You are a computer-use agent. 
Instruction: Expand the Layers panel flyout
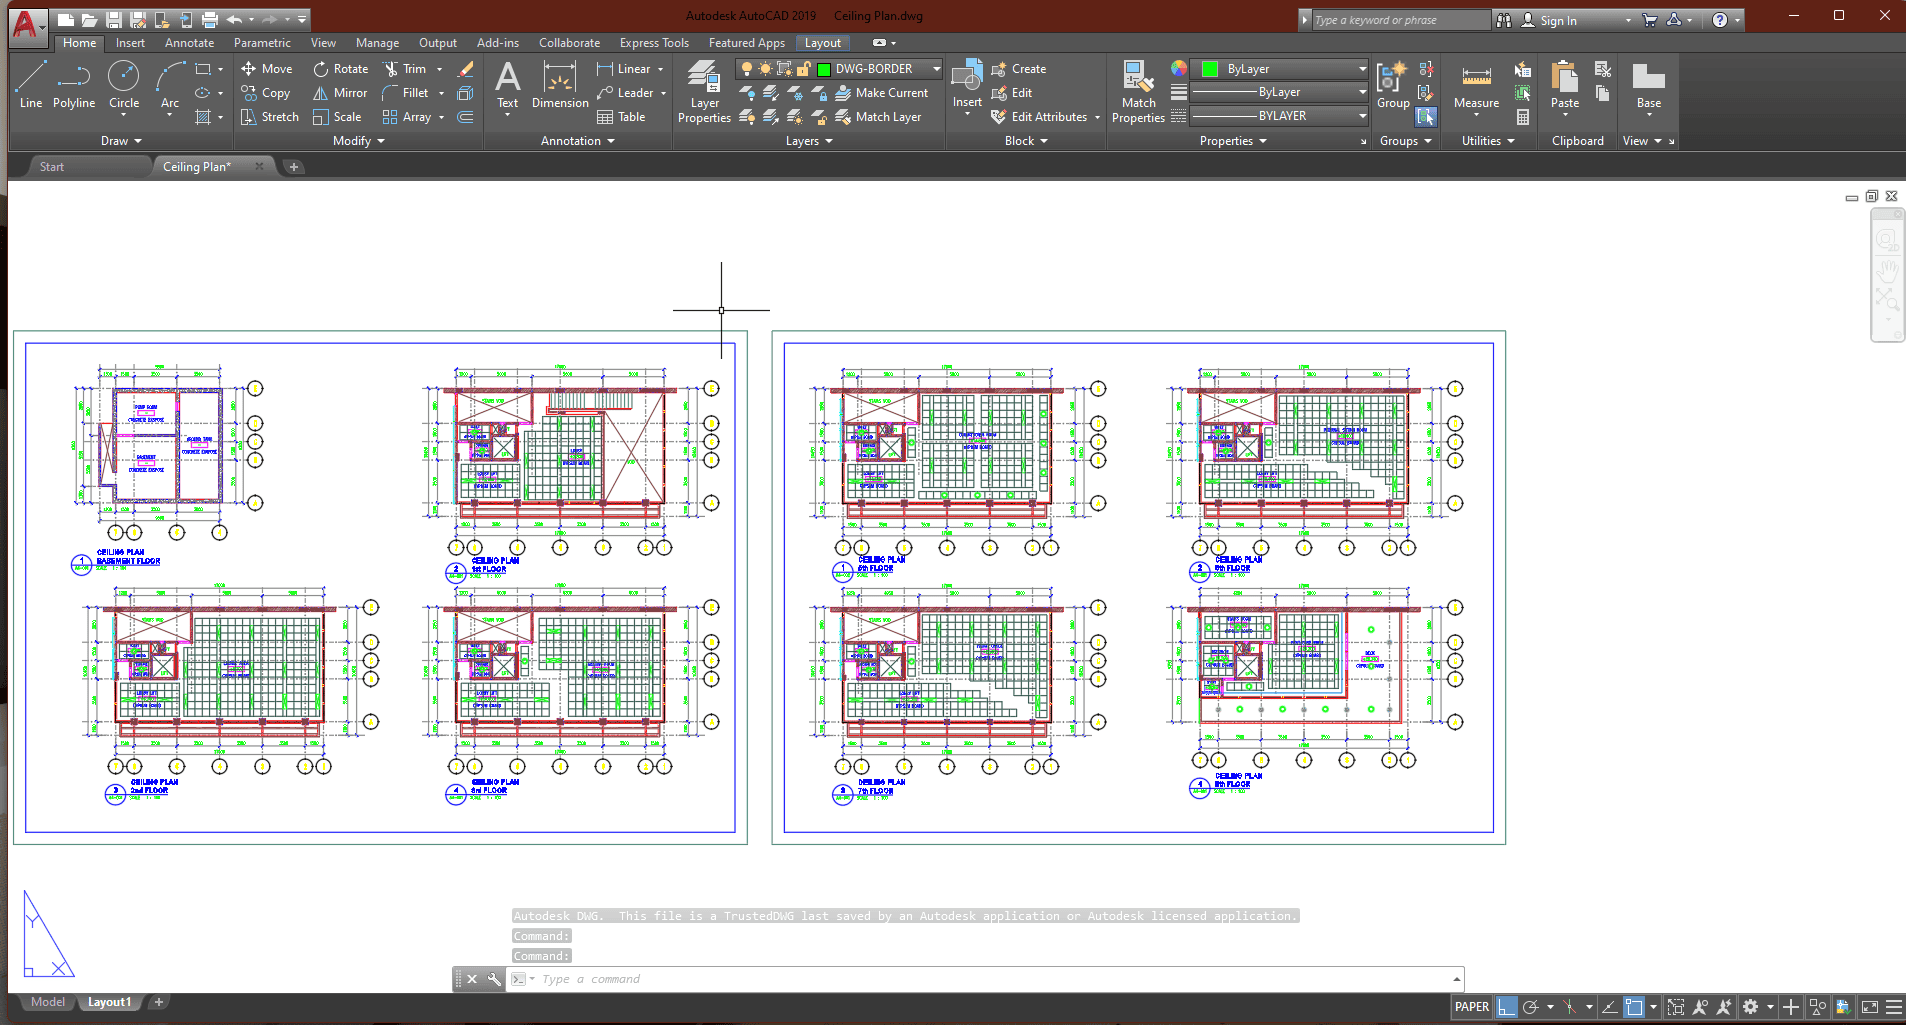coord(809,141)
